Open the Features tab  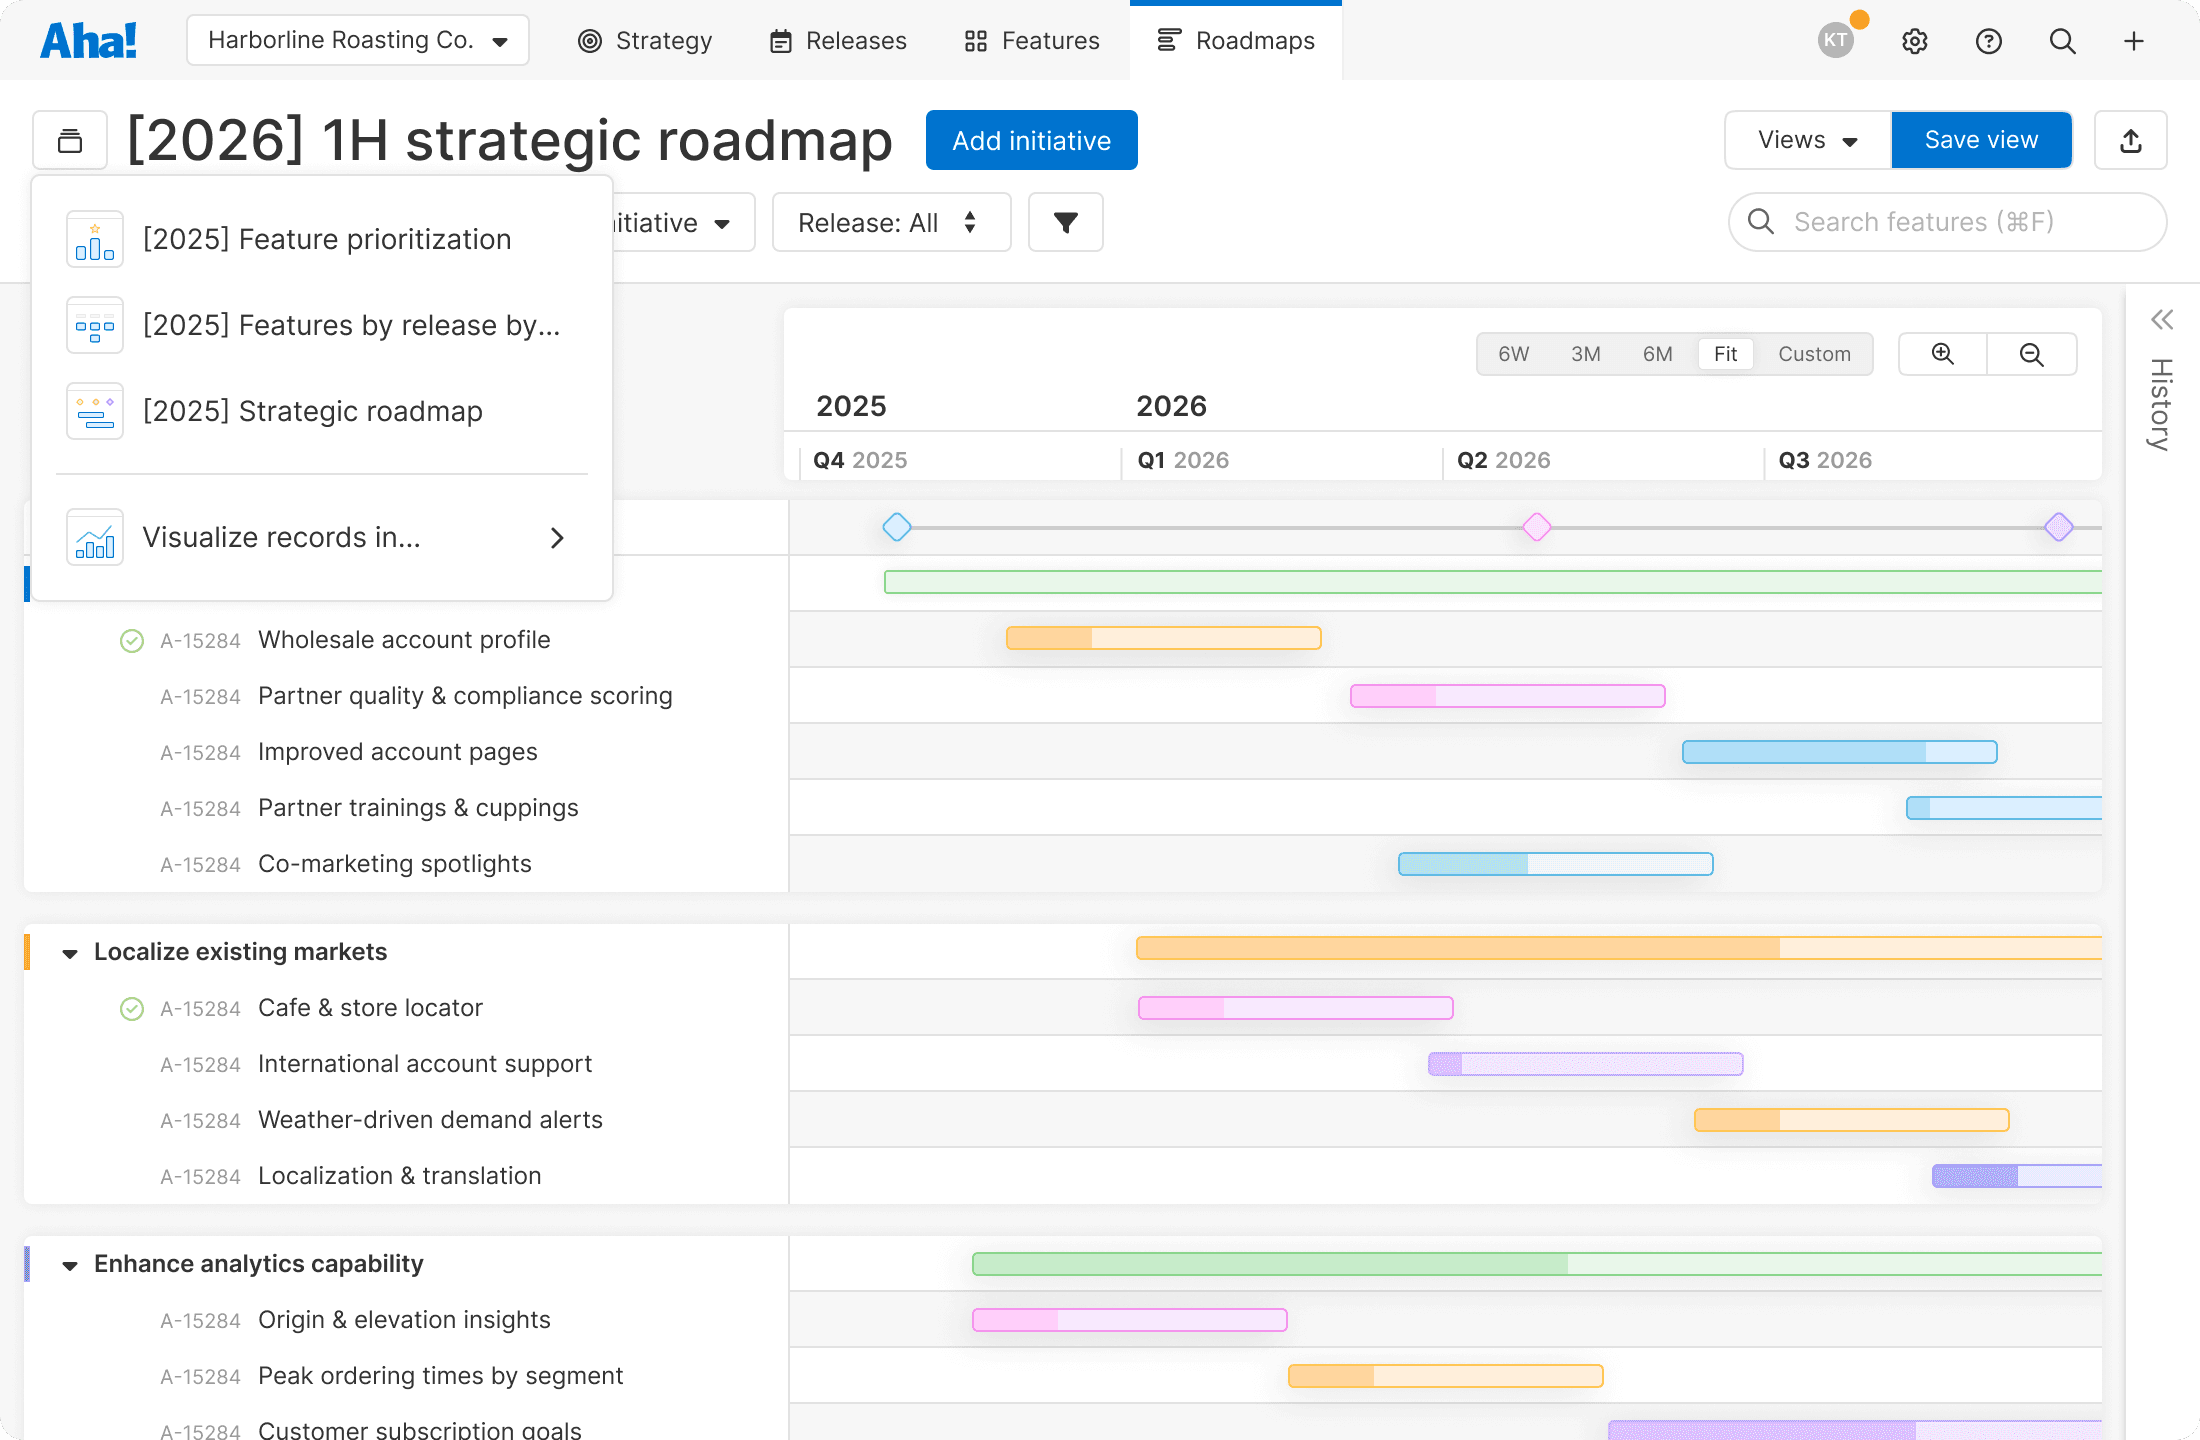[1032, 41]
